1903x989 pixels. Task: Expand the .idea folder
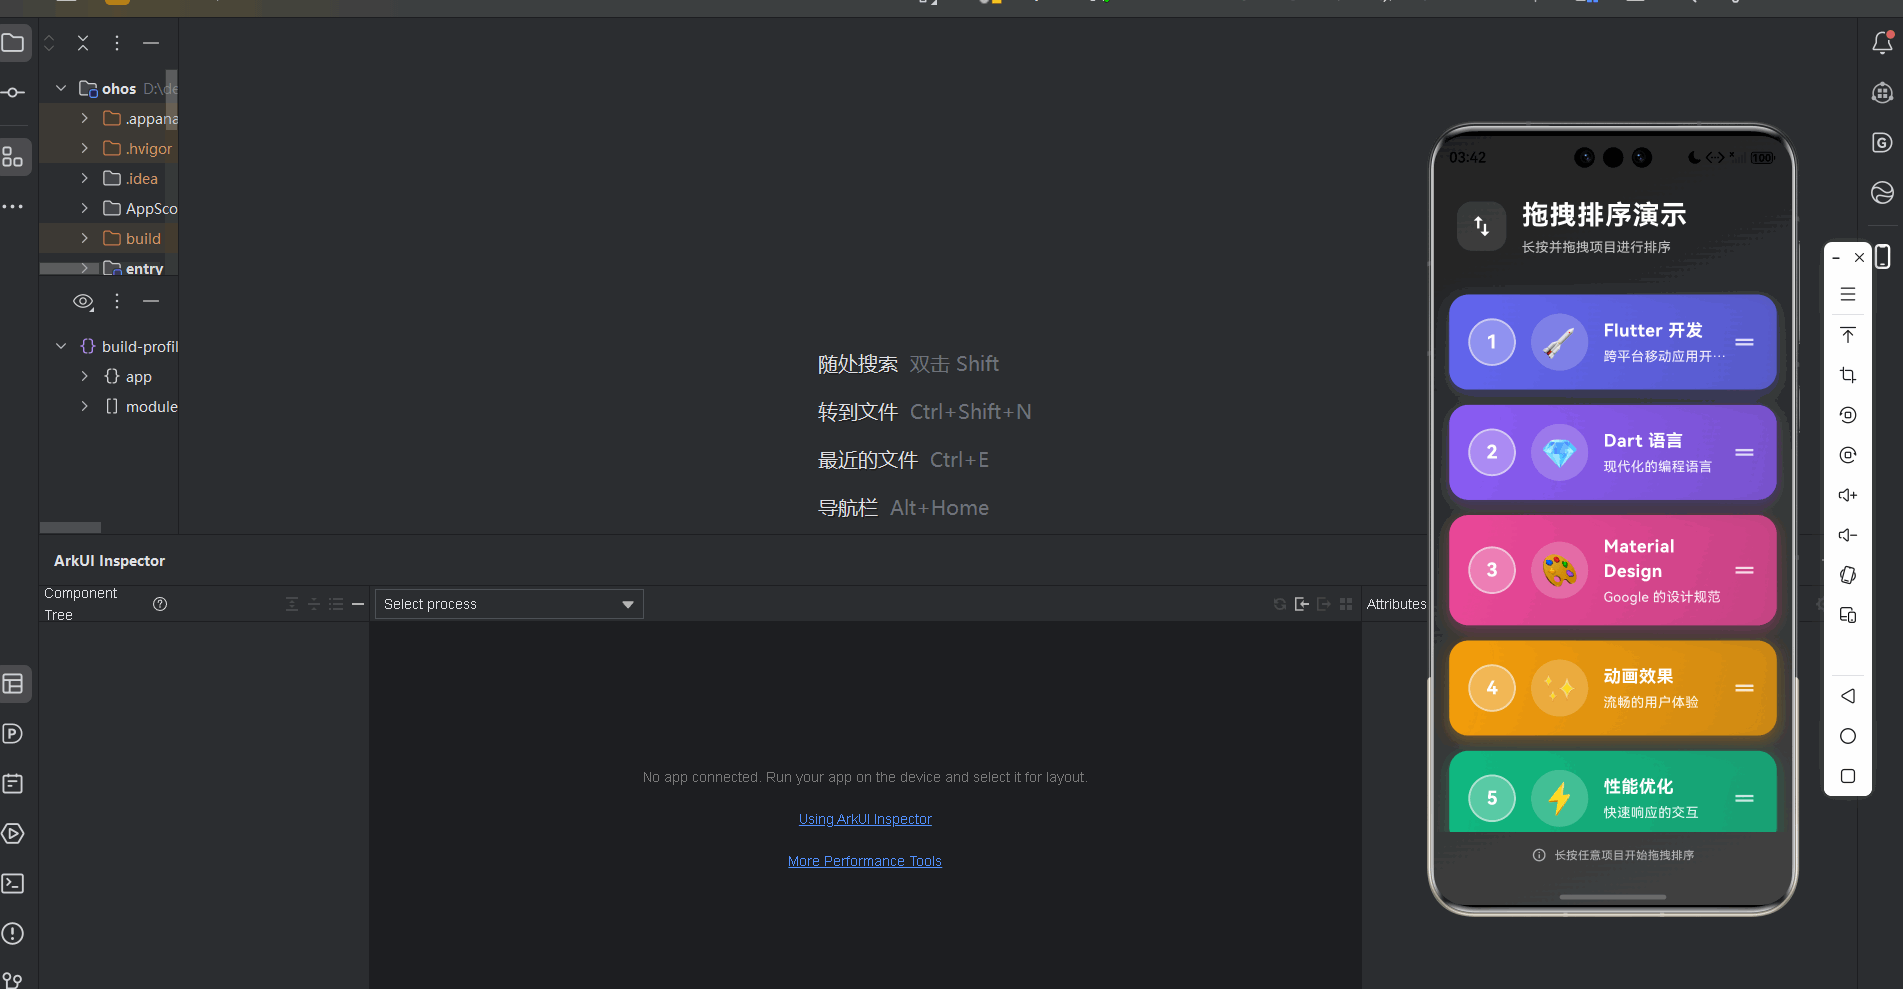(85, 178)
